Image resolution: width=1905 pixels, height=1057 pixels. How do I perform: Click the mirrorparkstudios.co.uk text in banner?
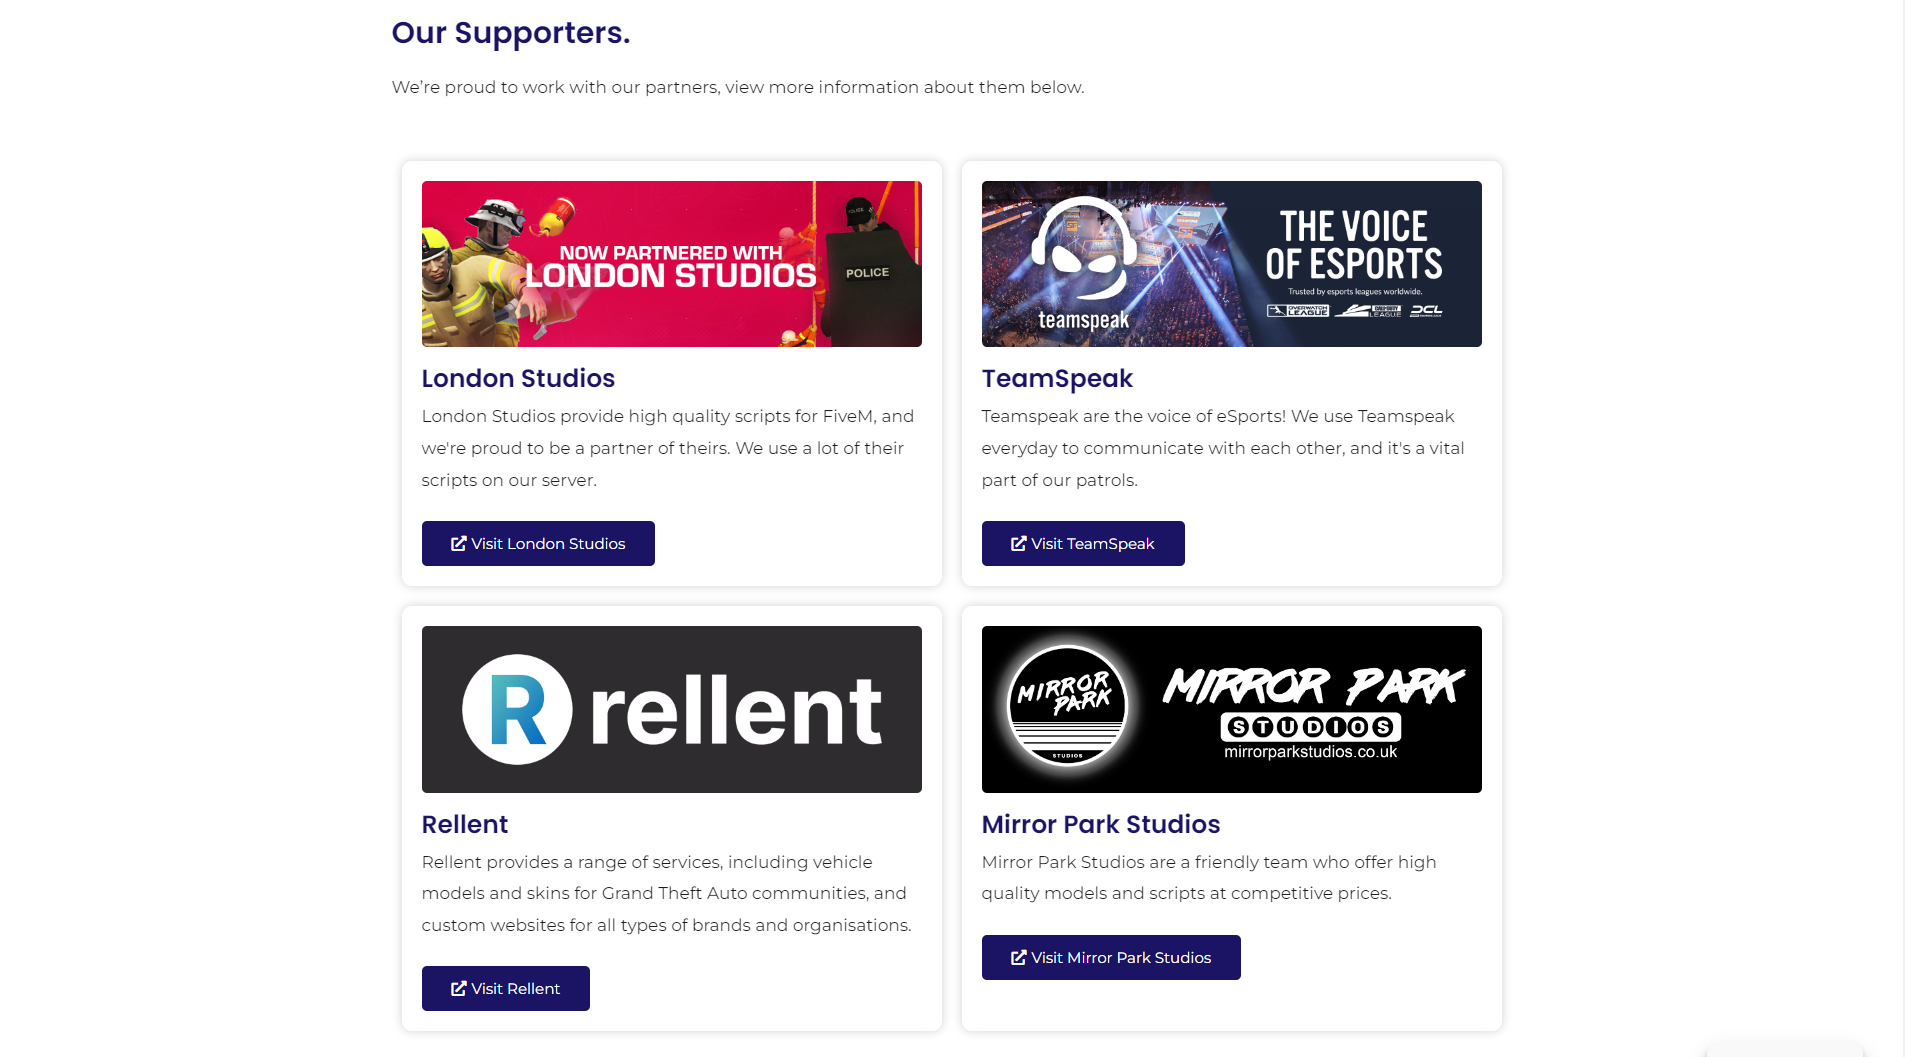point(1310,752)
